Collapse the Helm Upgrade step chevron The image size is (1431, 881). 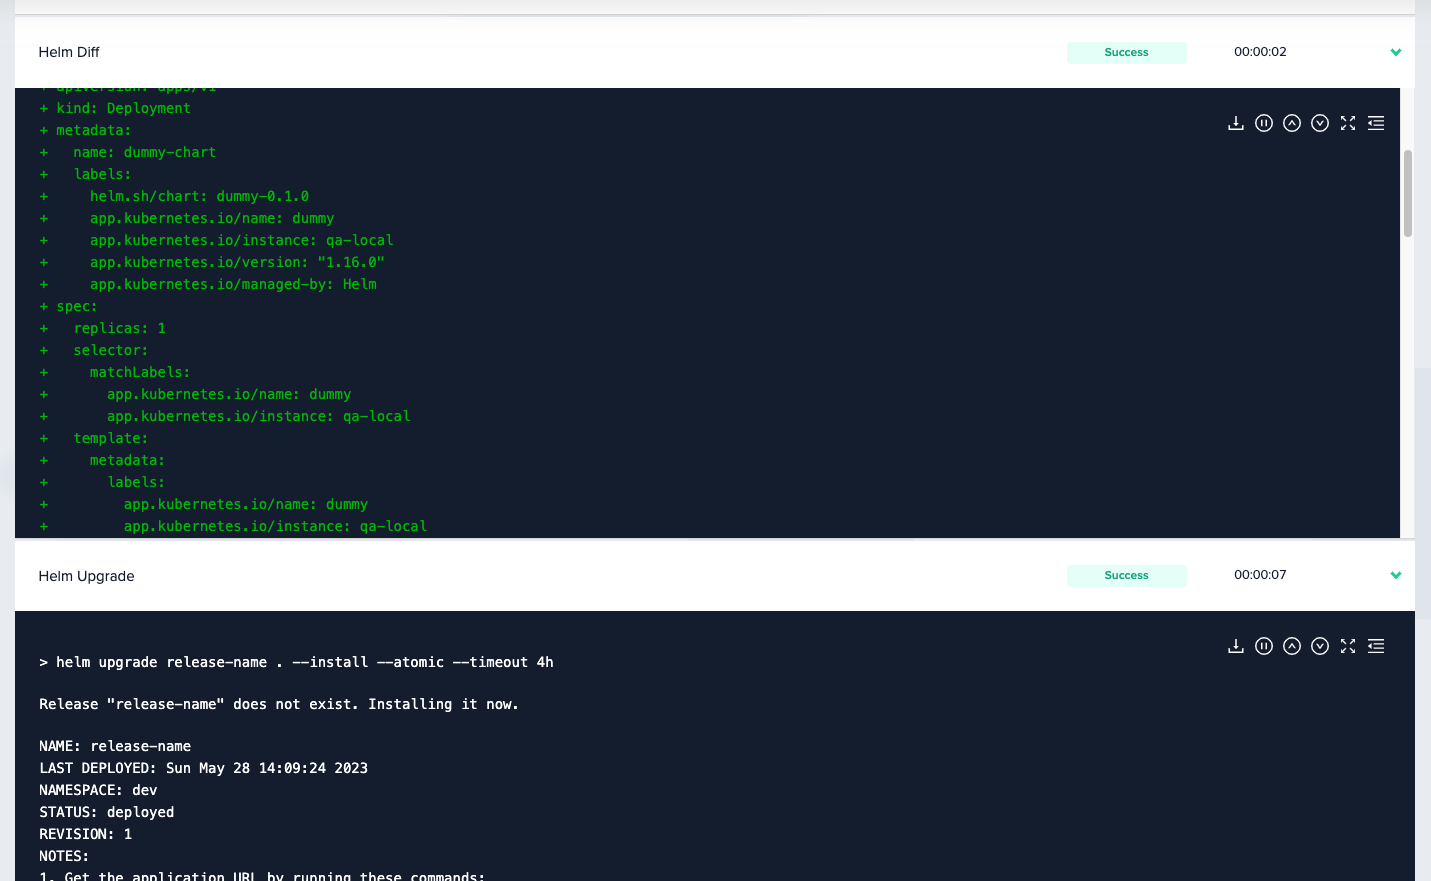[1396, 575]
